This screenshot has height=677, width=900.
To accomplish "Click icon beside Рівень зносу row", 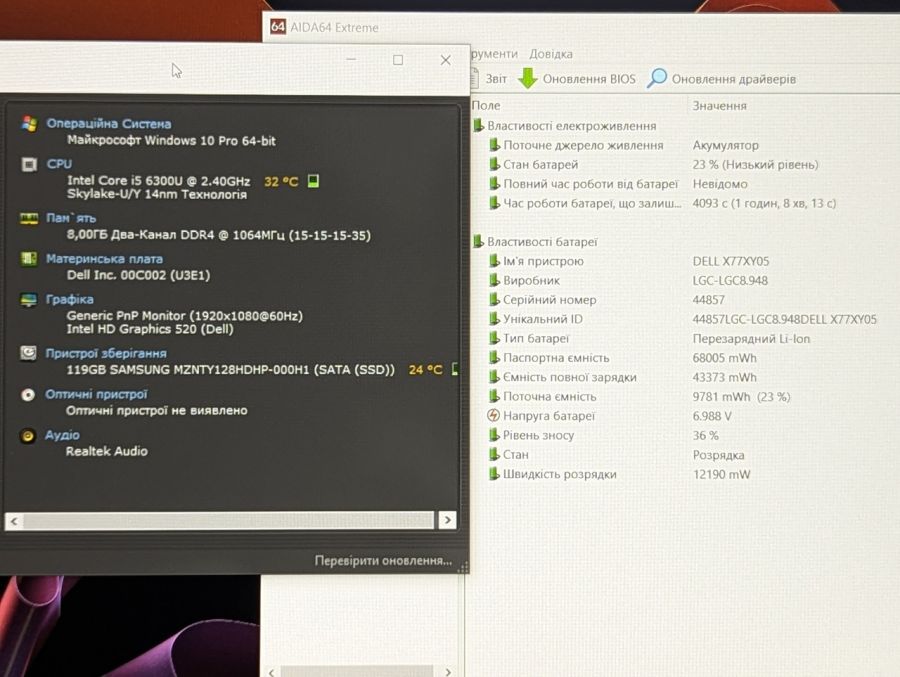I will tap(494, 435).
